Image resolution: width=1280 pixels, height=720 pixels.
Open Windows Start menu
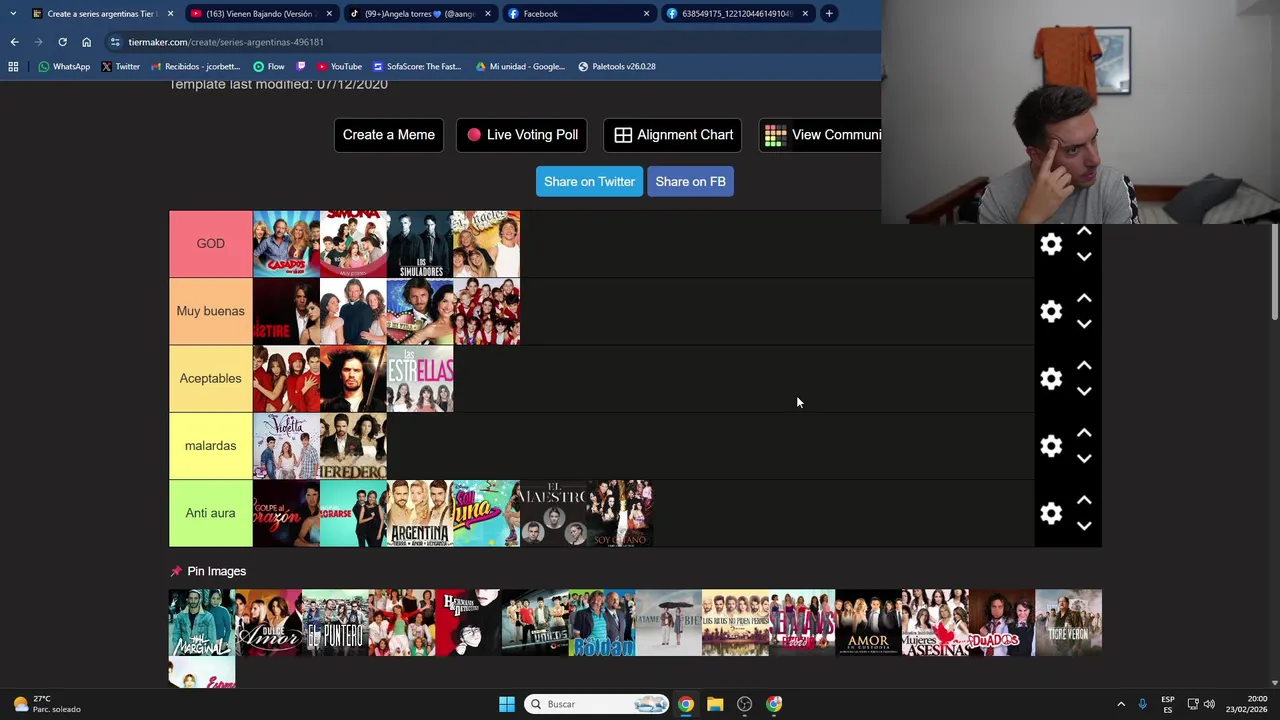point(507,704)
